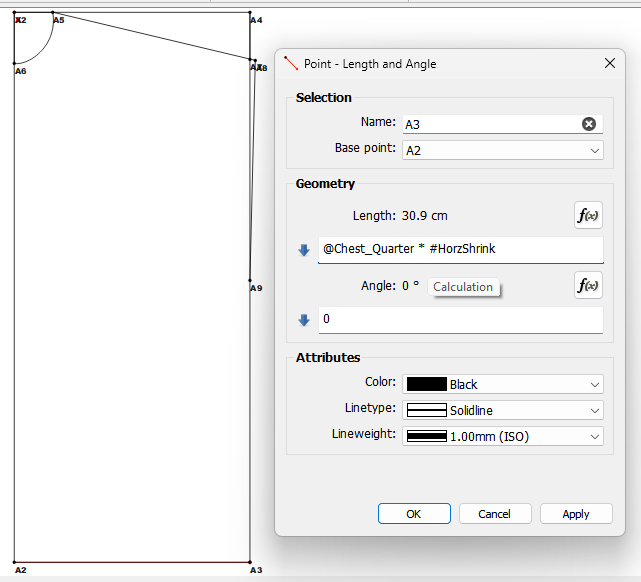
Task: Click the Length formula field with @Chest_Quarter
Action: [x=460, y=249]
